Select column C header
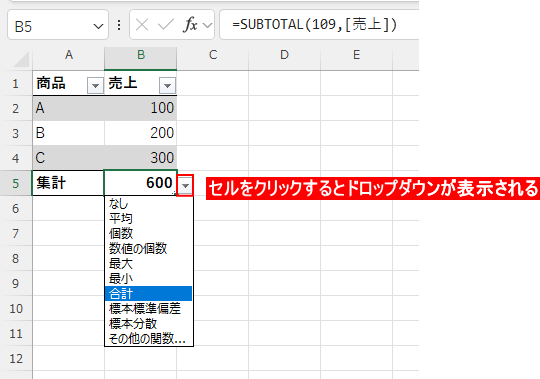540x379 pixels. (212, 55)
